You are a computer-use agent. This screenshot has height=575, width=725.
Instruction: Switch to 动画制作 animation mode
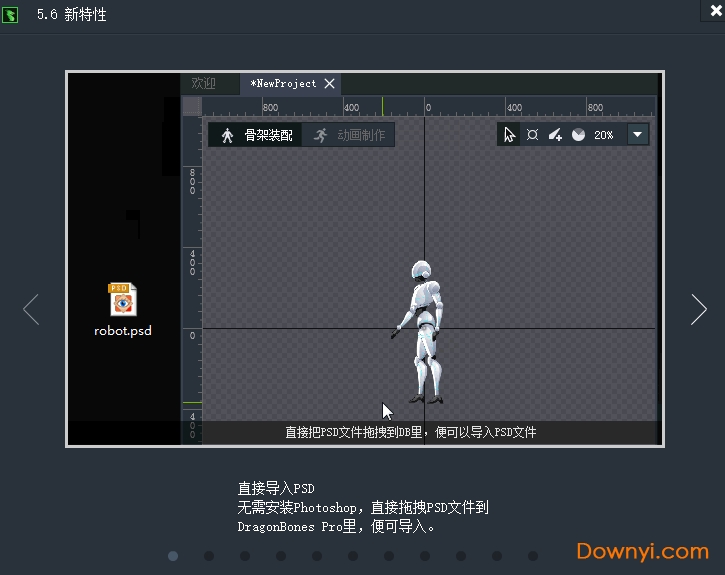tap(348, 135)
